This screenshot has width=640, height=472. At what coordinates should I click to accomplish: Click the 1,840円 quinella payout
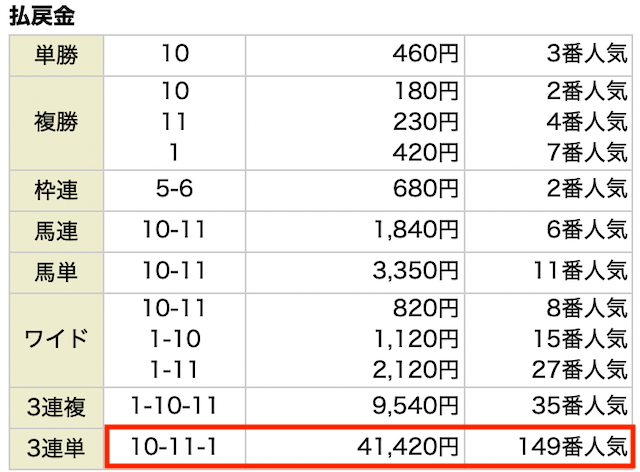[x=416, y=229]
